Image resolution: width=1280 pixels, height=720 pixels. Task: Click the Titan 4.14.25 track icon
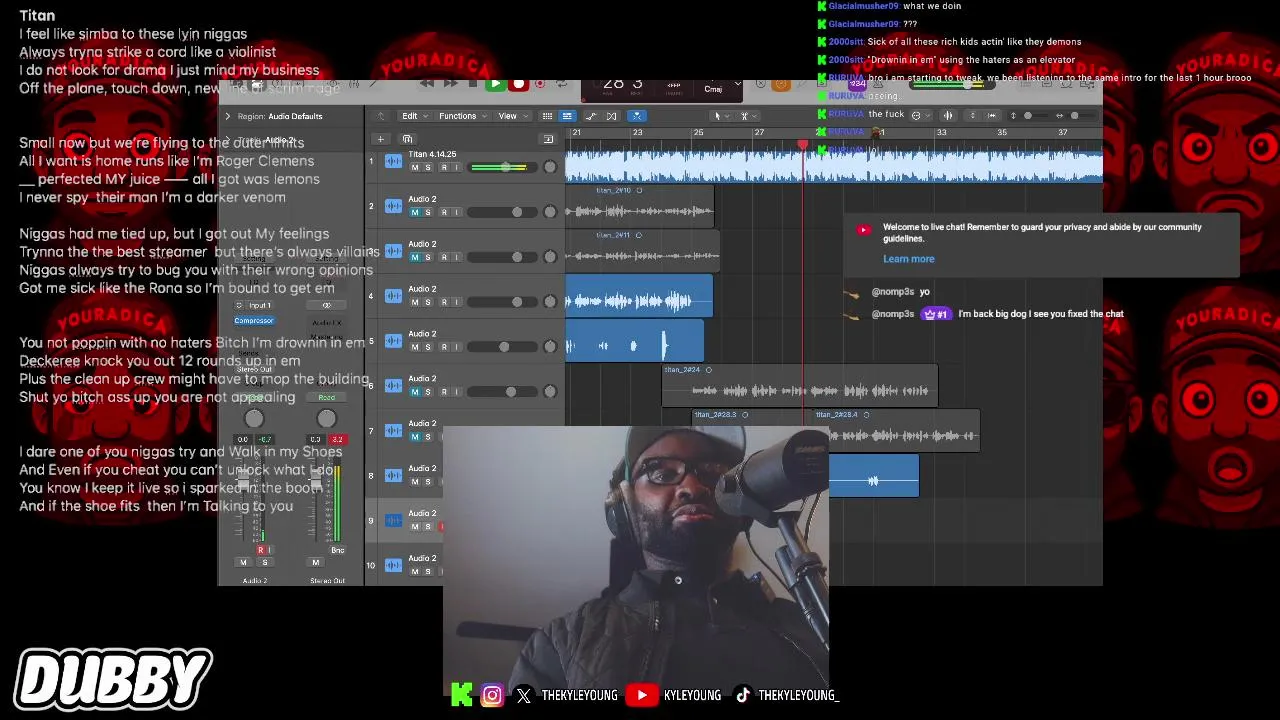[x=393, y=160]
